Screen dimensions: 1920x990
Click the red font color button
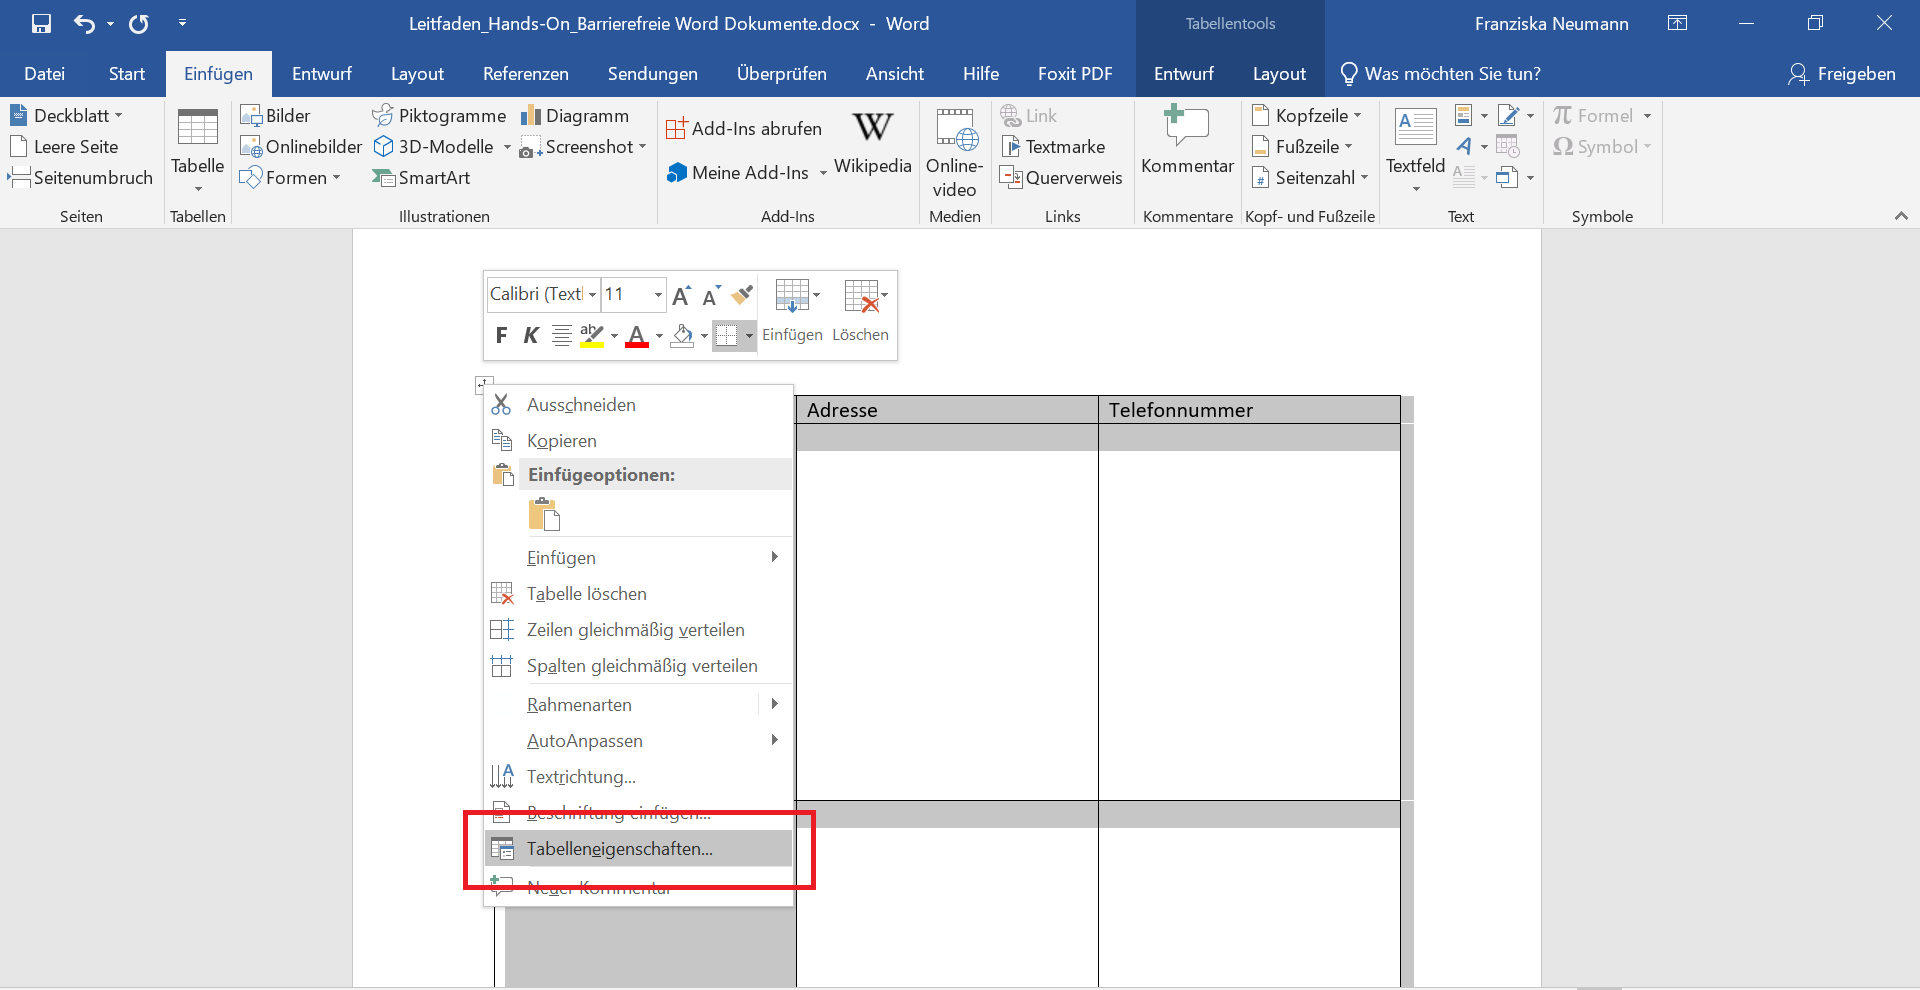click(x=637, y=336)
